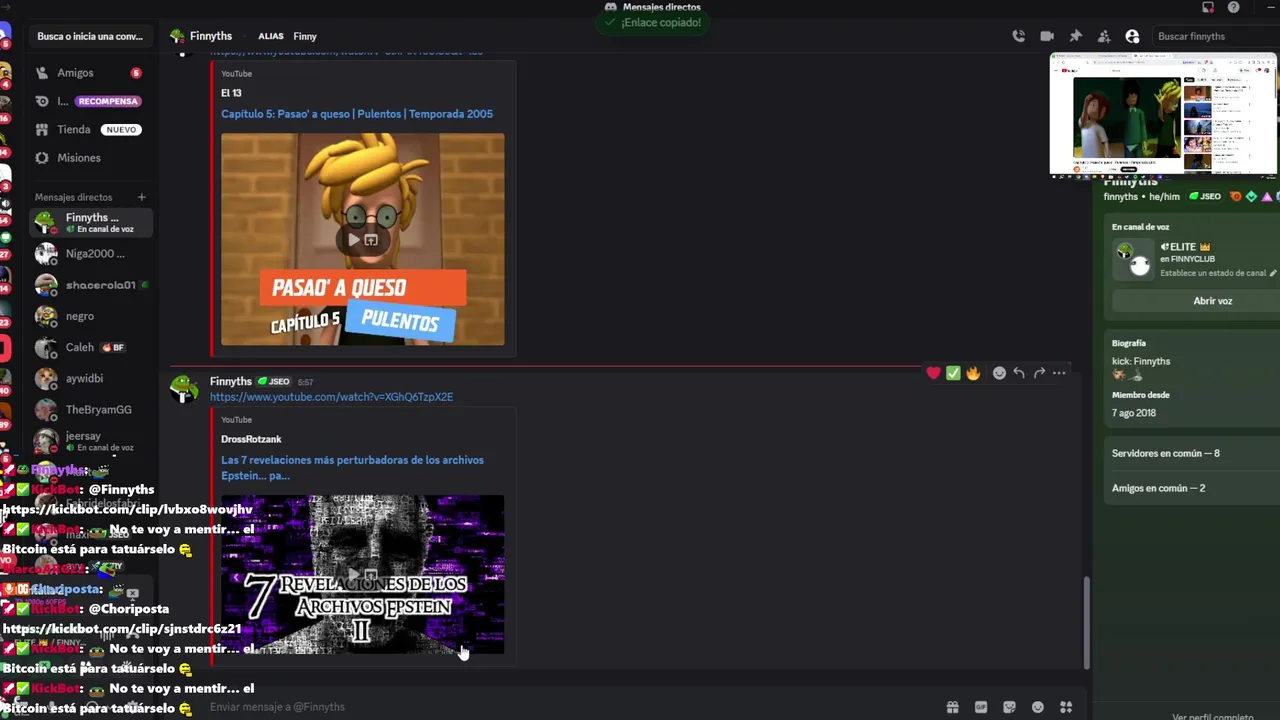1280x720 pixels.
Task: Click Busca o inicia una conversación box
Action: pos(90,36)
